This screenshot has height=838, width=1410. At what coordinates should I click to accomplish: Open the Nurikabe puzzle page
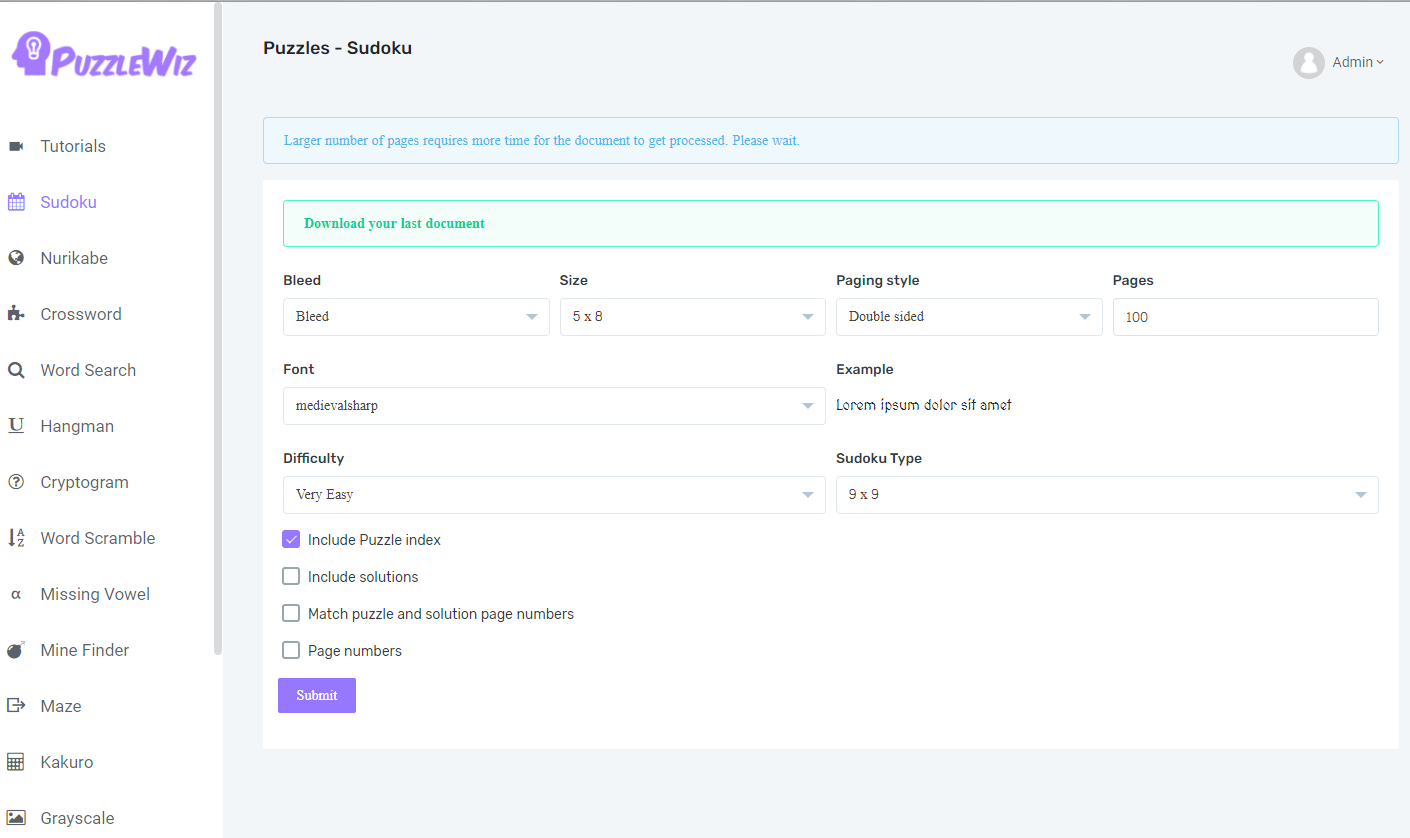pyautogui.click(x=74, y=258)
